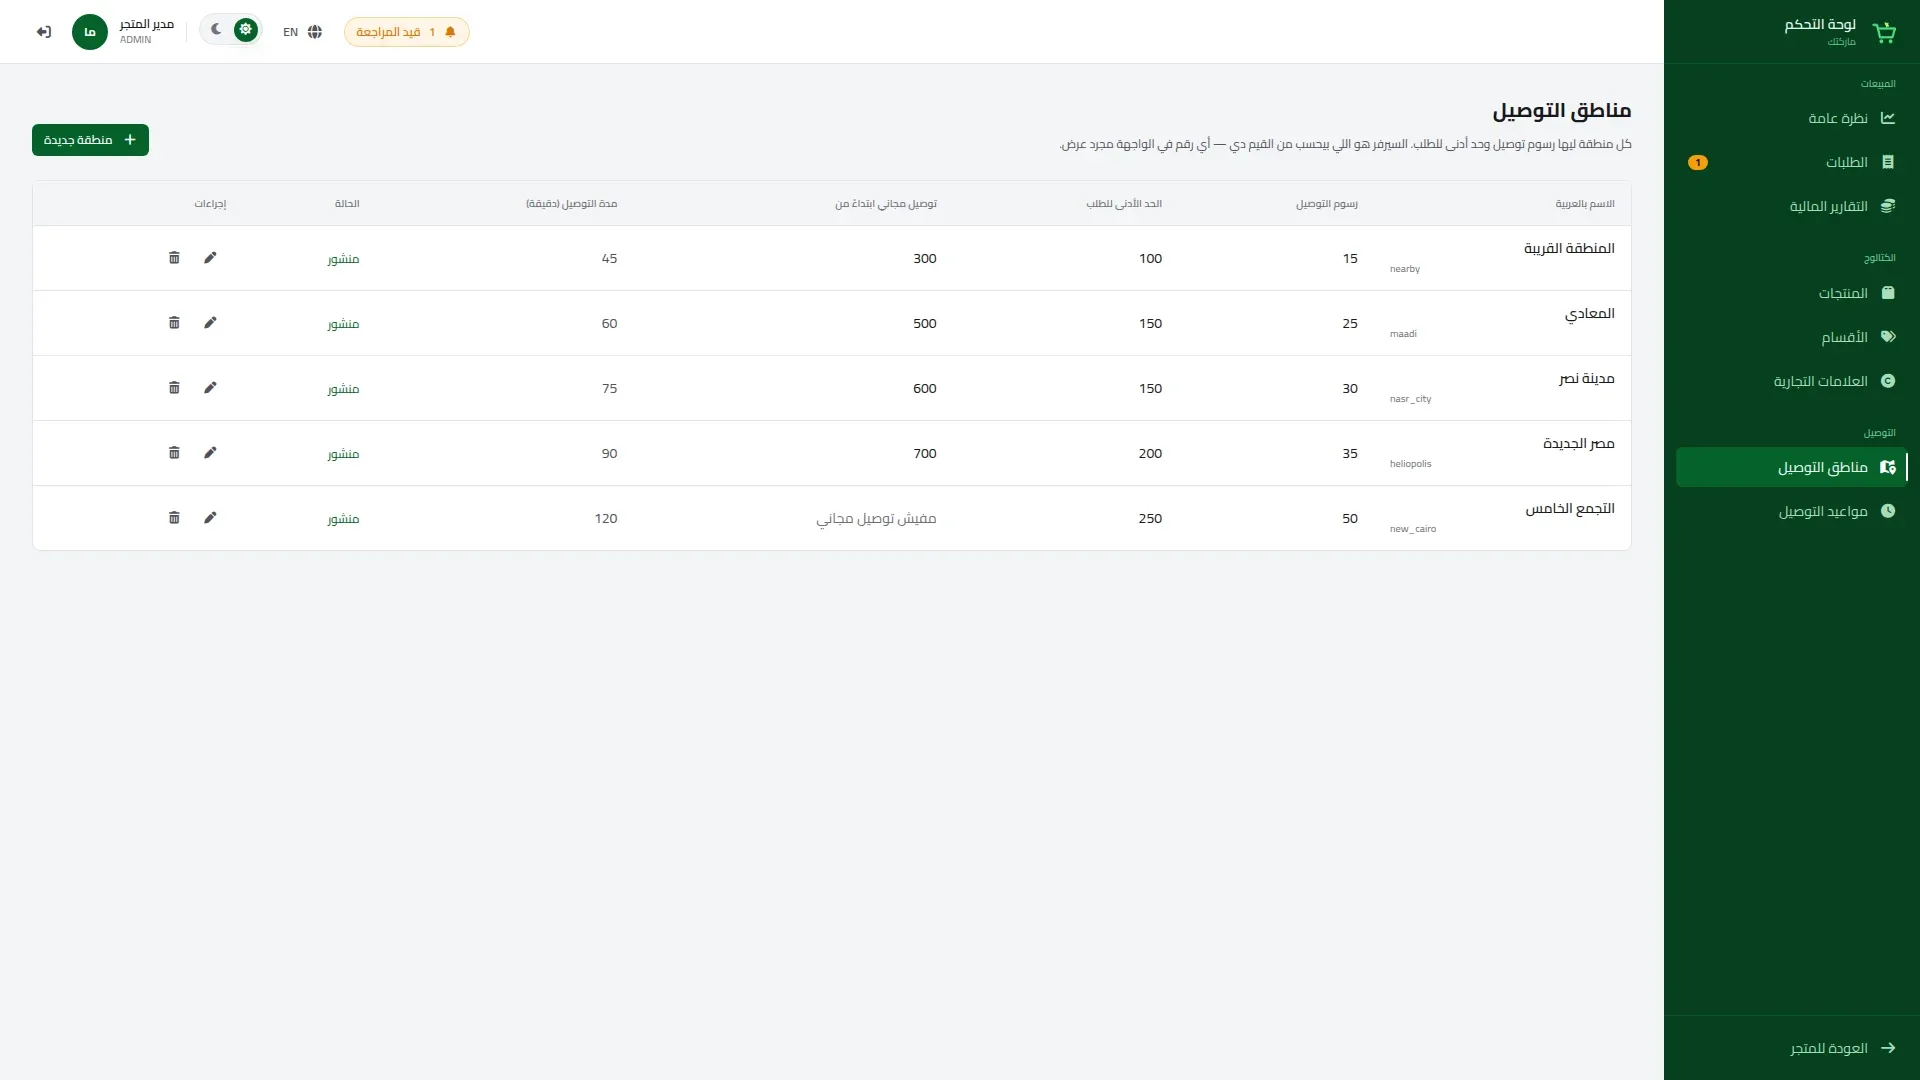Click the مفيش توصيل مجاني cell
Image resolution: width=1920 pixels, height=1080 pixels.
pos(876,518)
